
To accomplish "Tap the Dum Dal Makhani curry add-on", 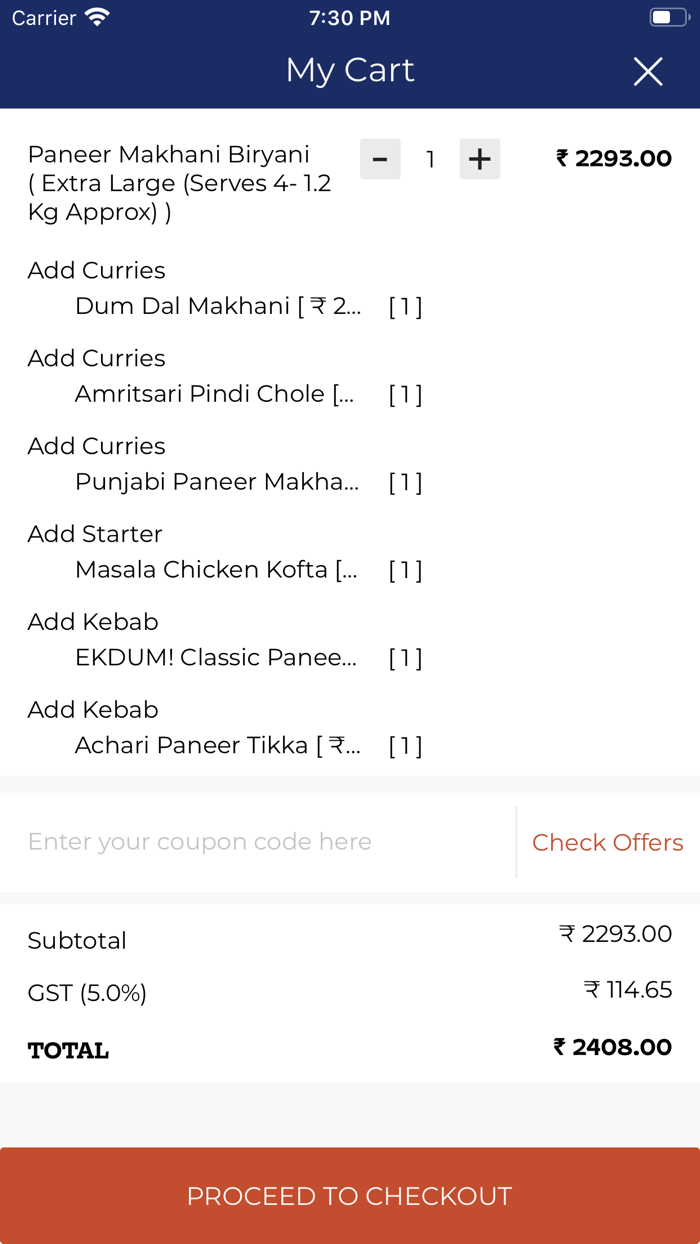I will [x=217, y=306].
